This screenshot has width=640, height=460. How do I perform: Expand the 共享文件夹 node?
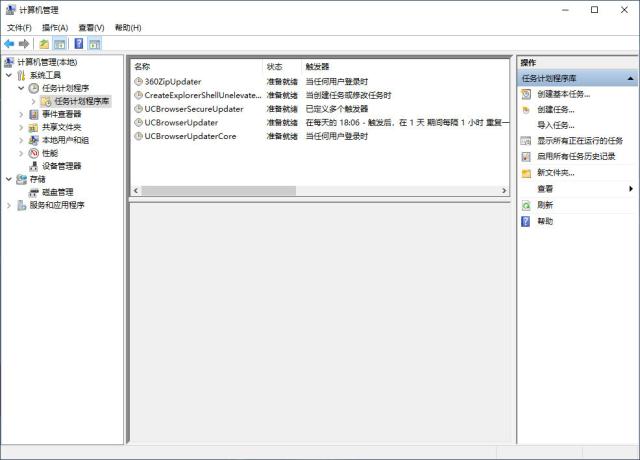pos(21,127)
